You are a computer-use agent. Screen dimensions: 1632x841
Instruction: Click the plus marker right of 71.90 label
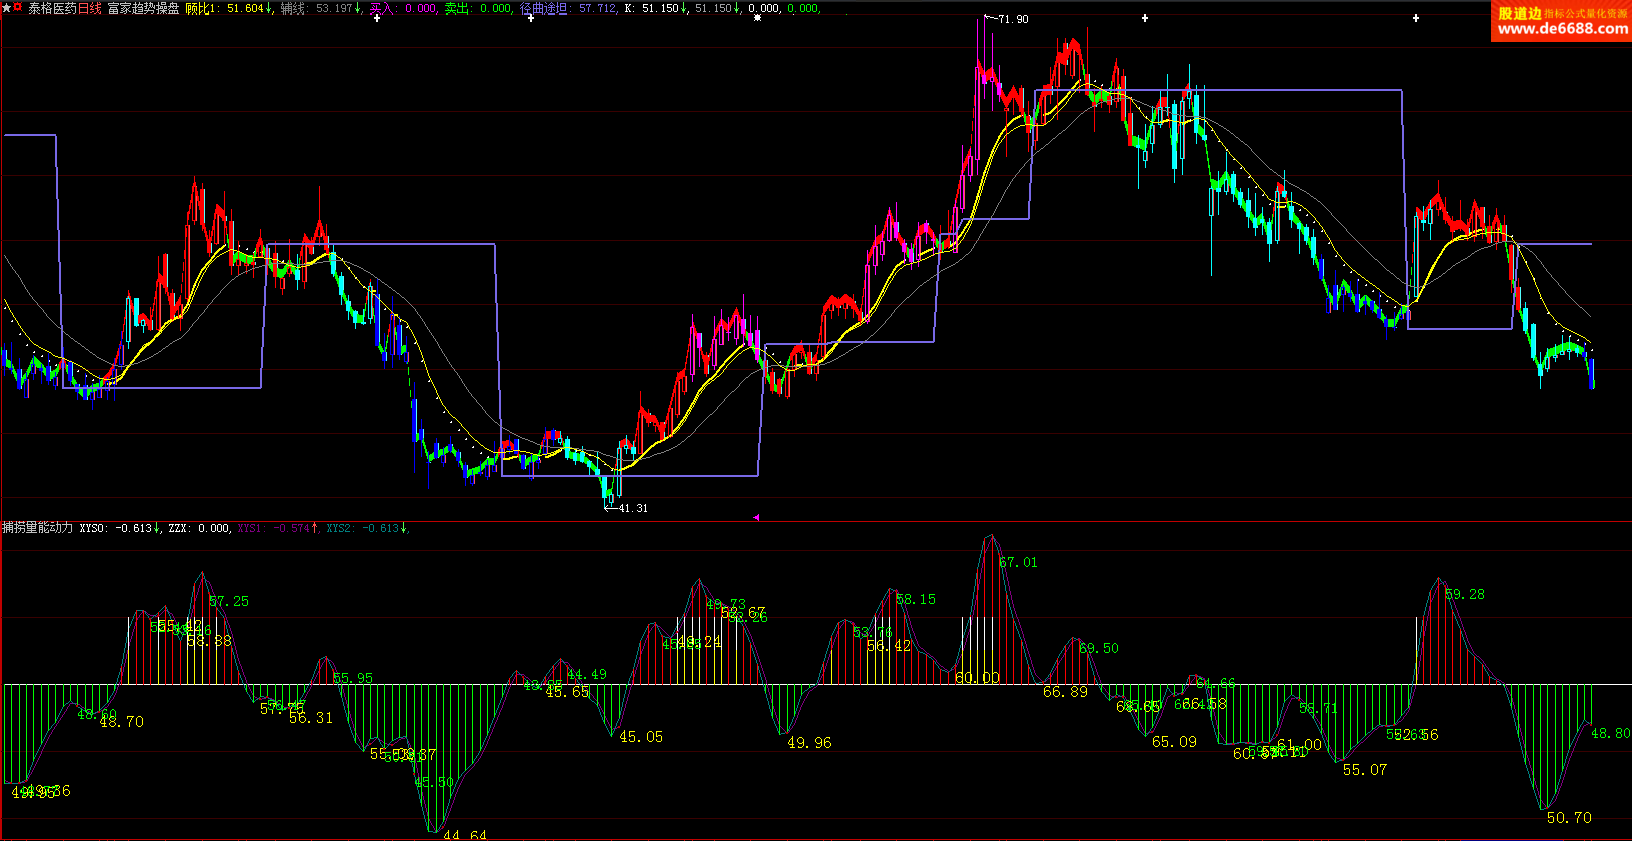pos(1145,18)
